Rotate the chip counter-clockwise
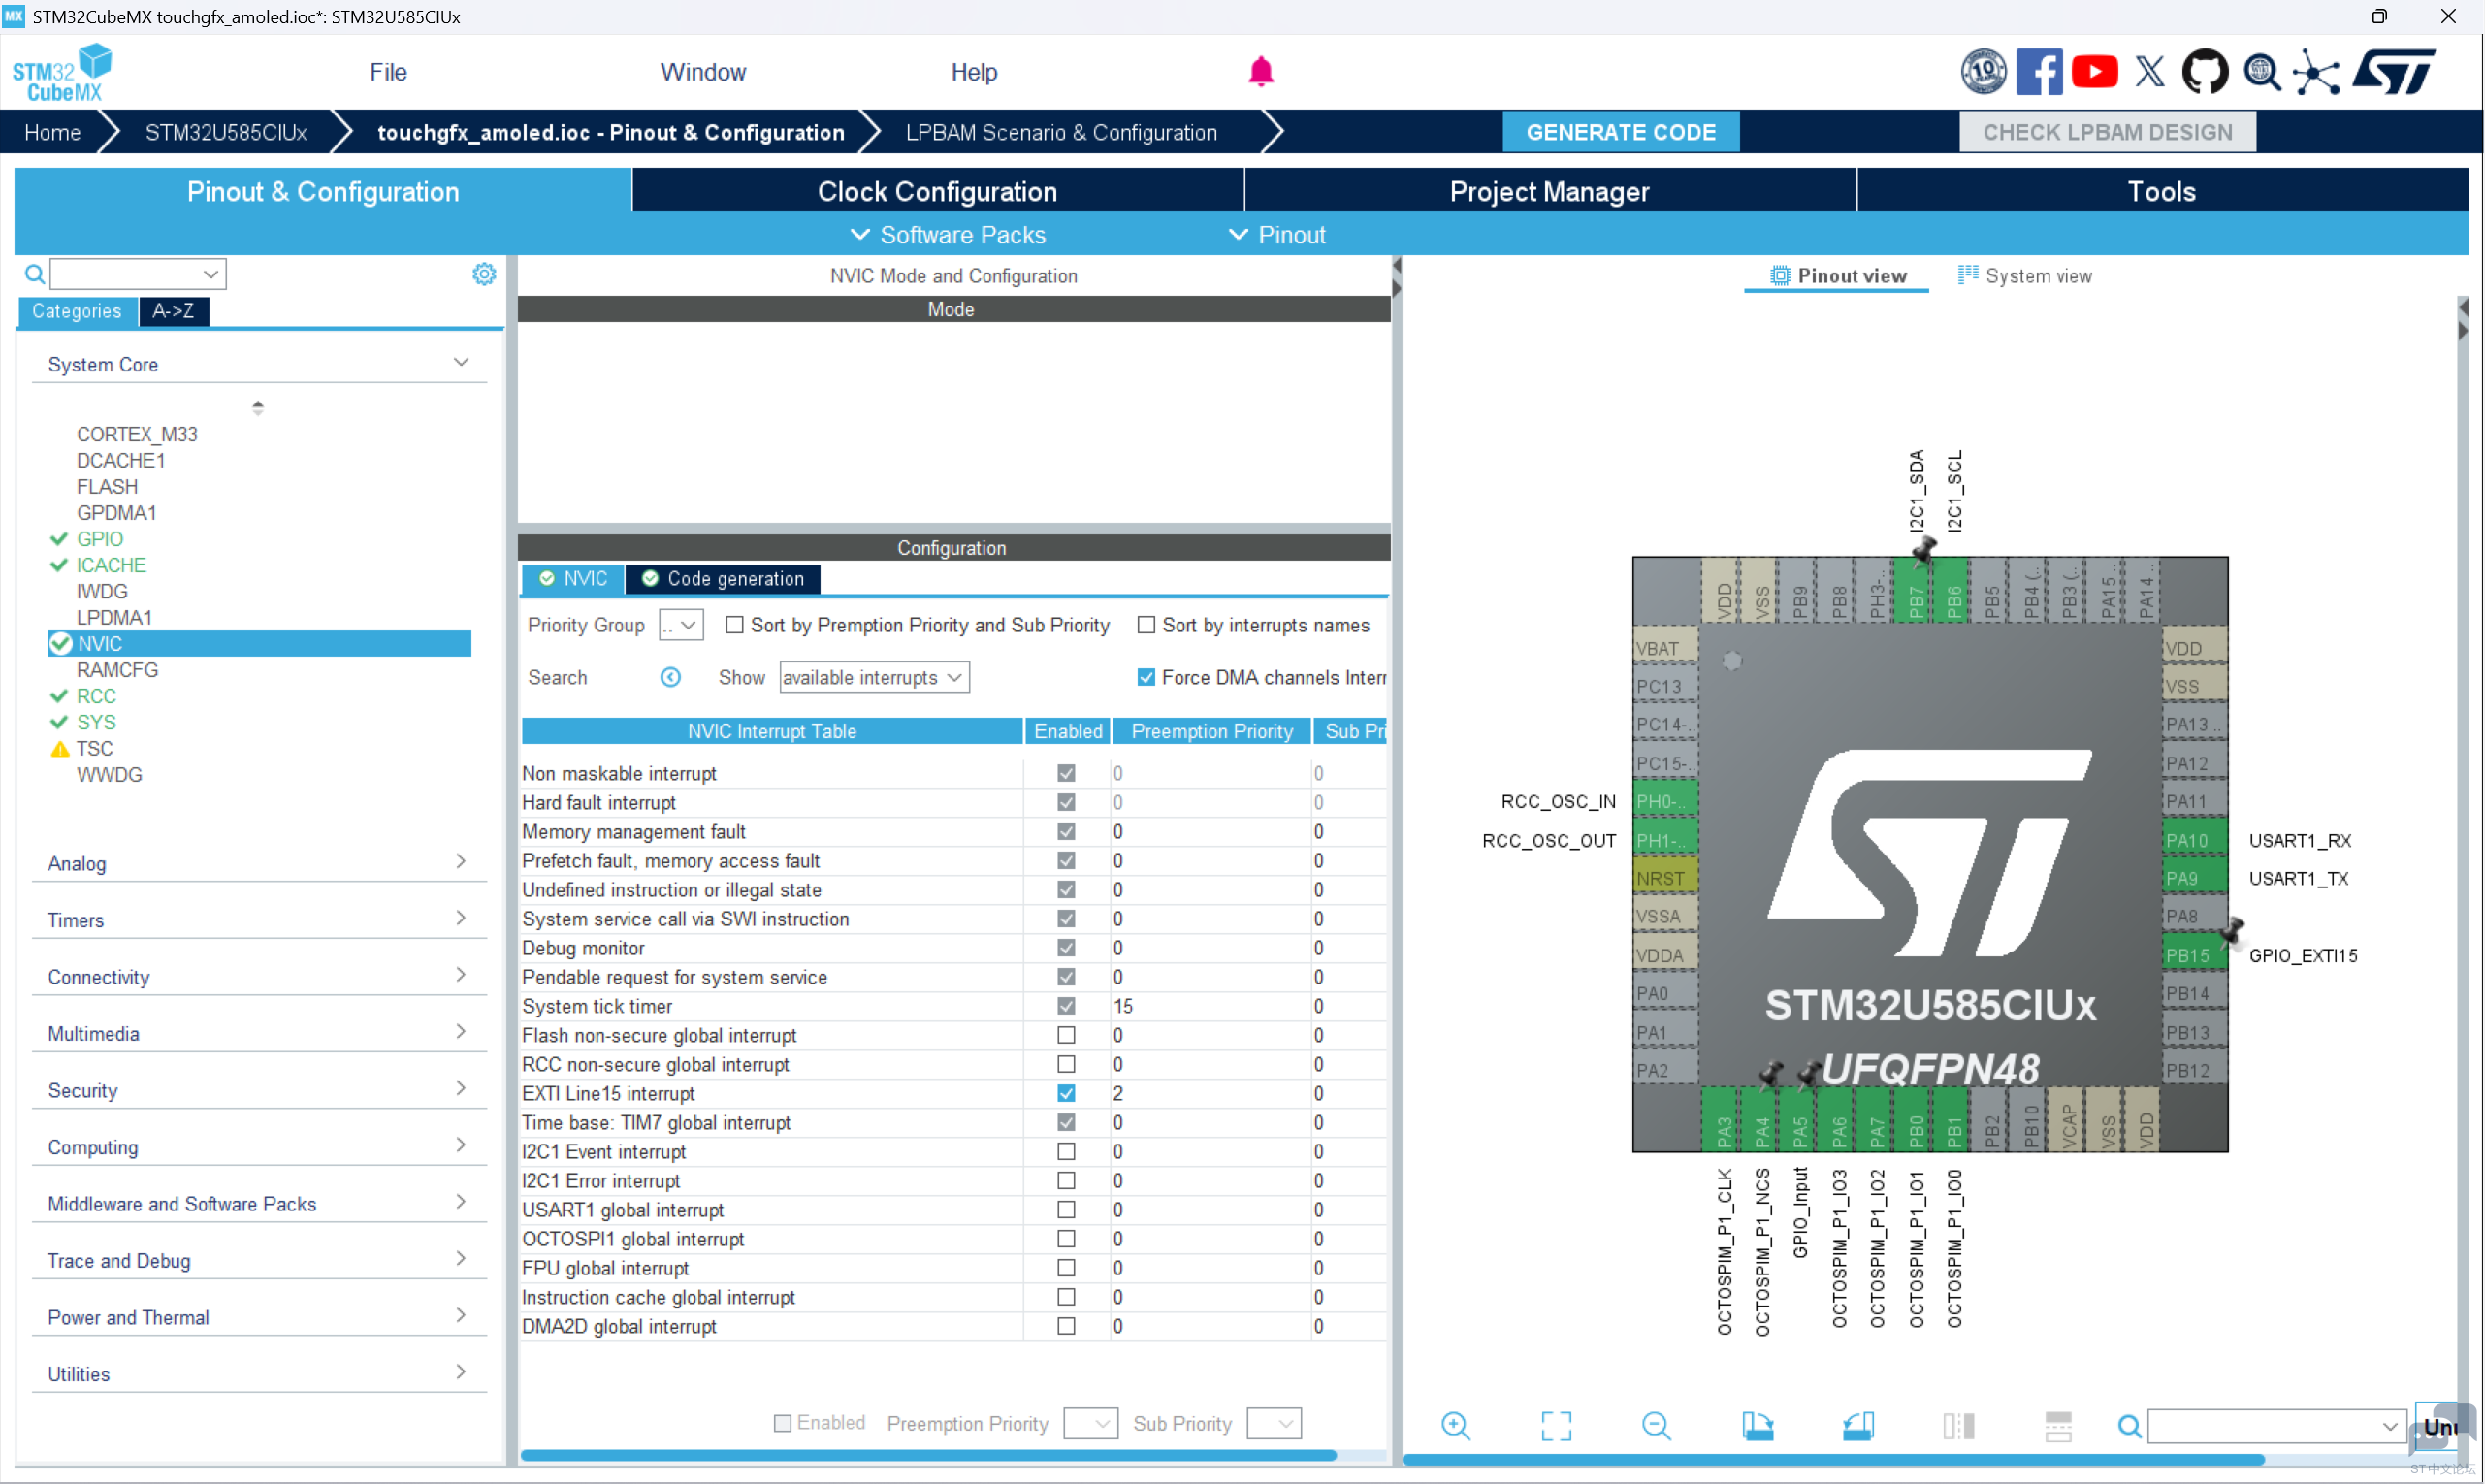 (x=1858, y=1426)
